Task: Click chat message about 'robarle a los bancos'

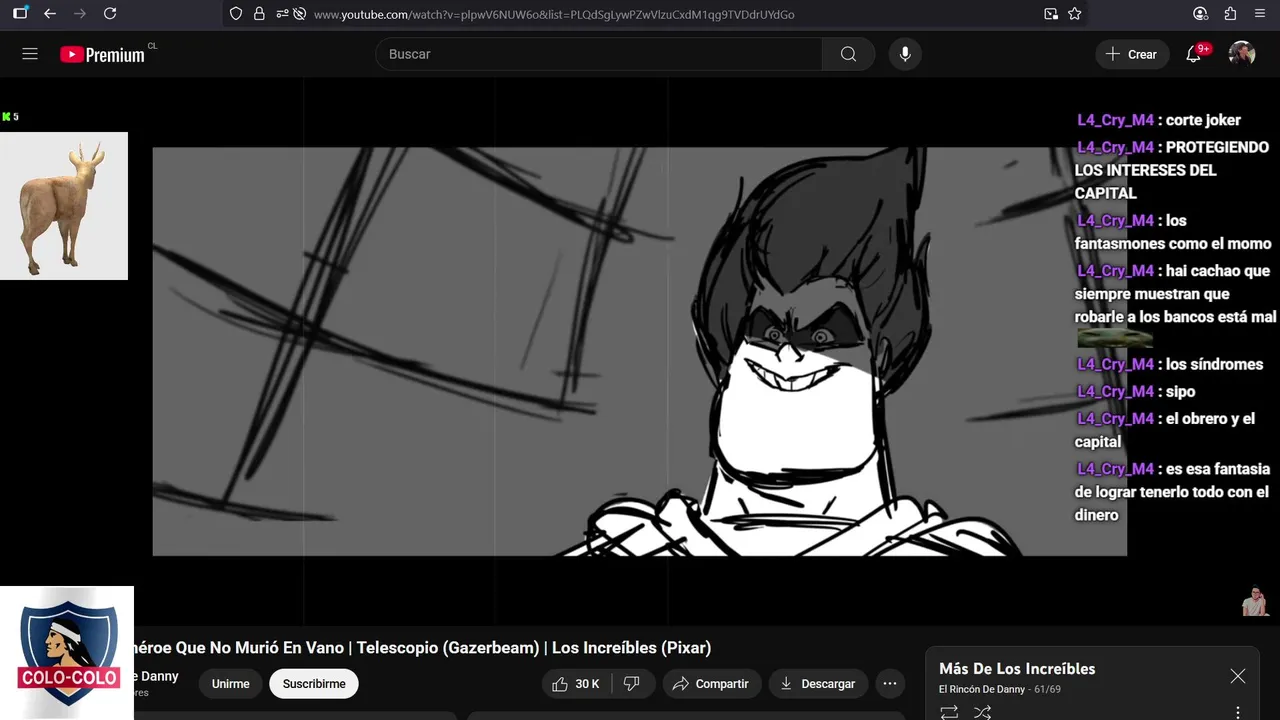Action: (x=1175, y=294)
